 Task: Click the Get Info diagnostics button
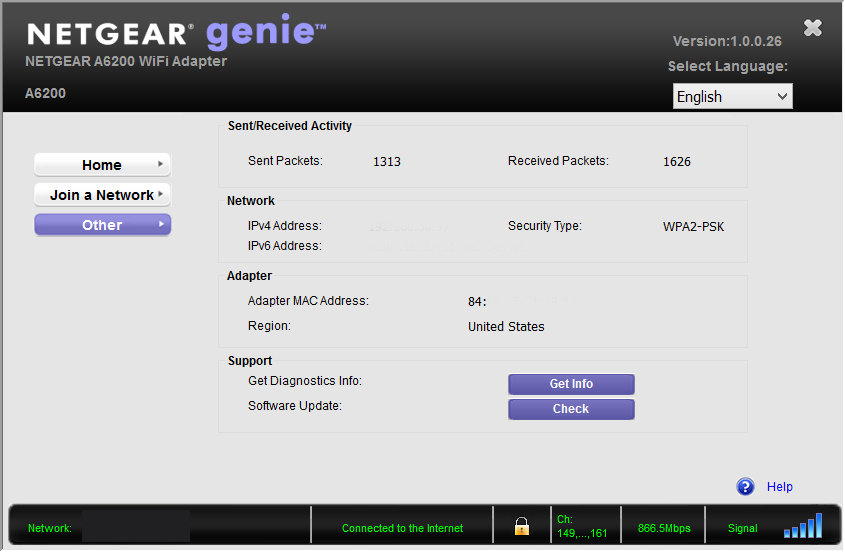click(x=571, y=384)
